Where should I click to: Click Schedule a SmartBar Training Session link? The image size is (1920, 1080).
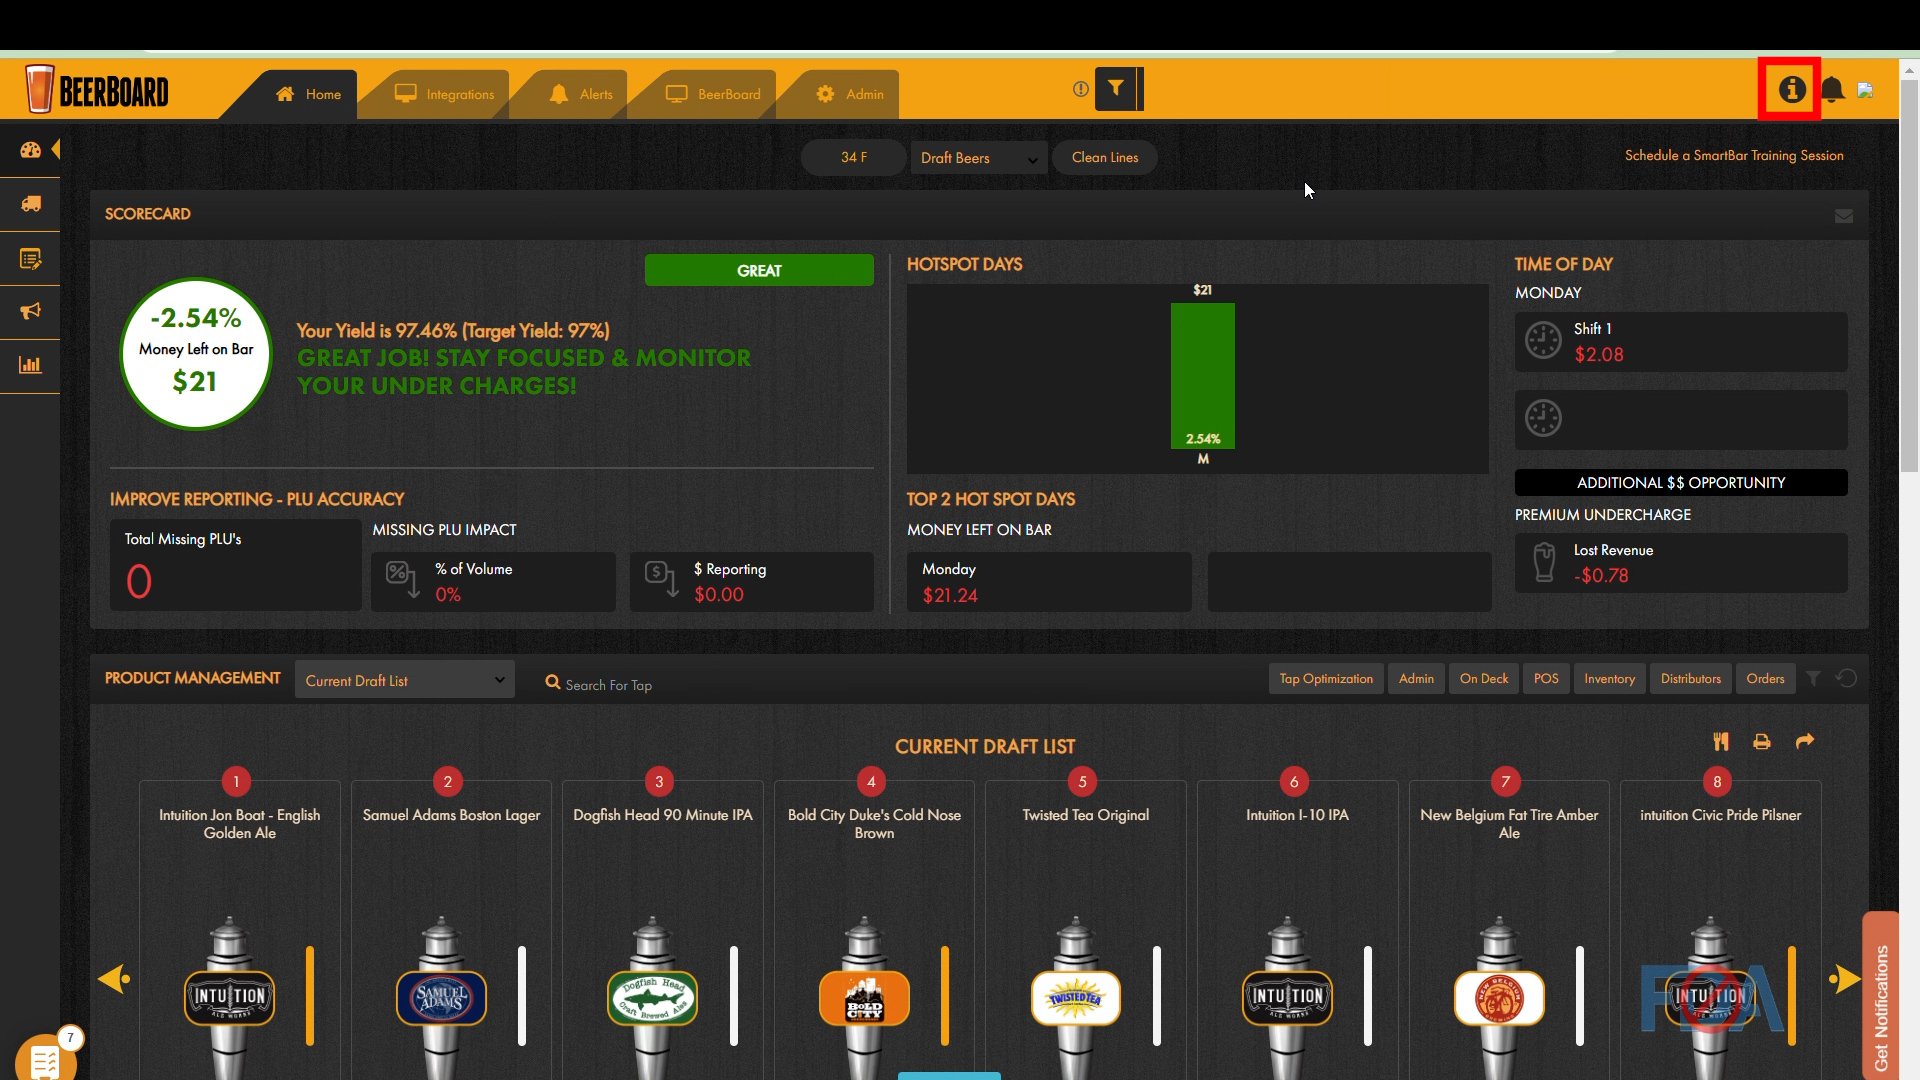[x=1735, y=155]
